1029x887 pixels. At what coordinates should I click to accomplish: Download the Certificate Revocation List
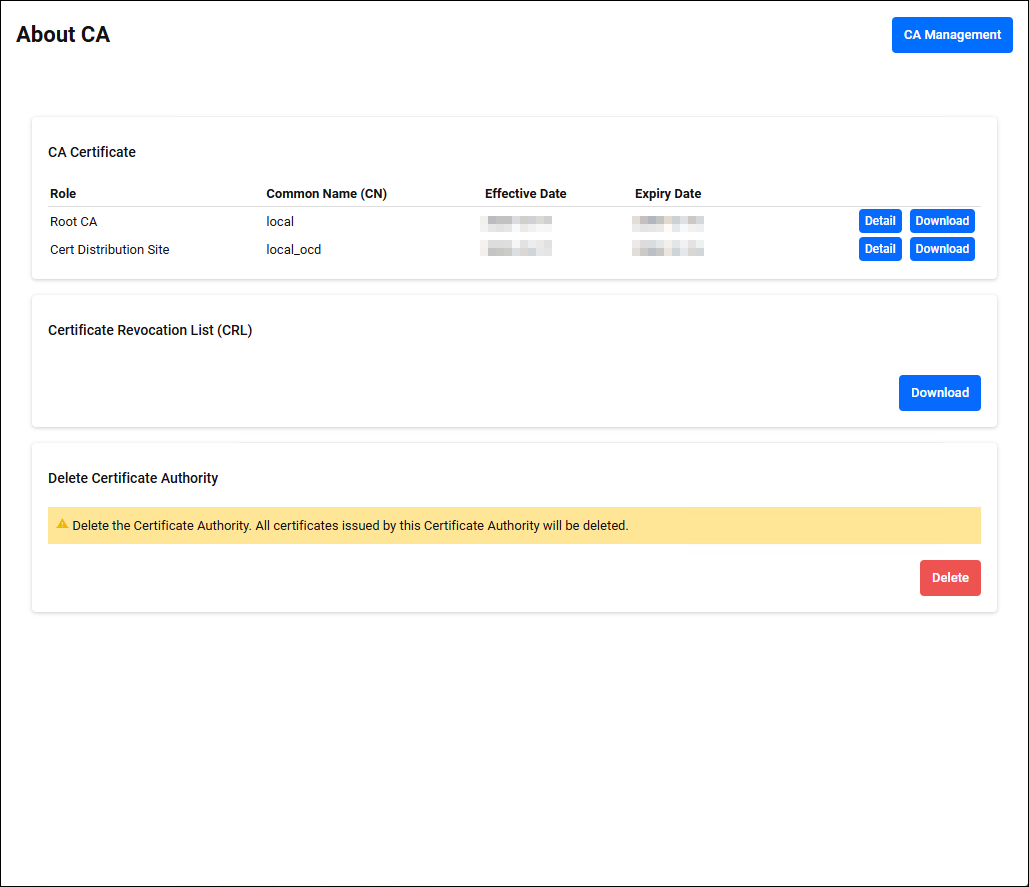(x=939, y=393)
